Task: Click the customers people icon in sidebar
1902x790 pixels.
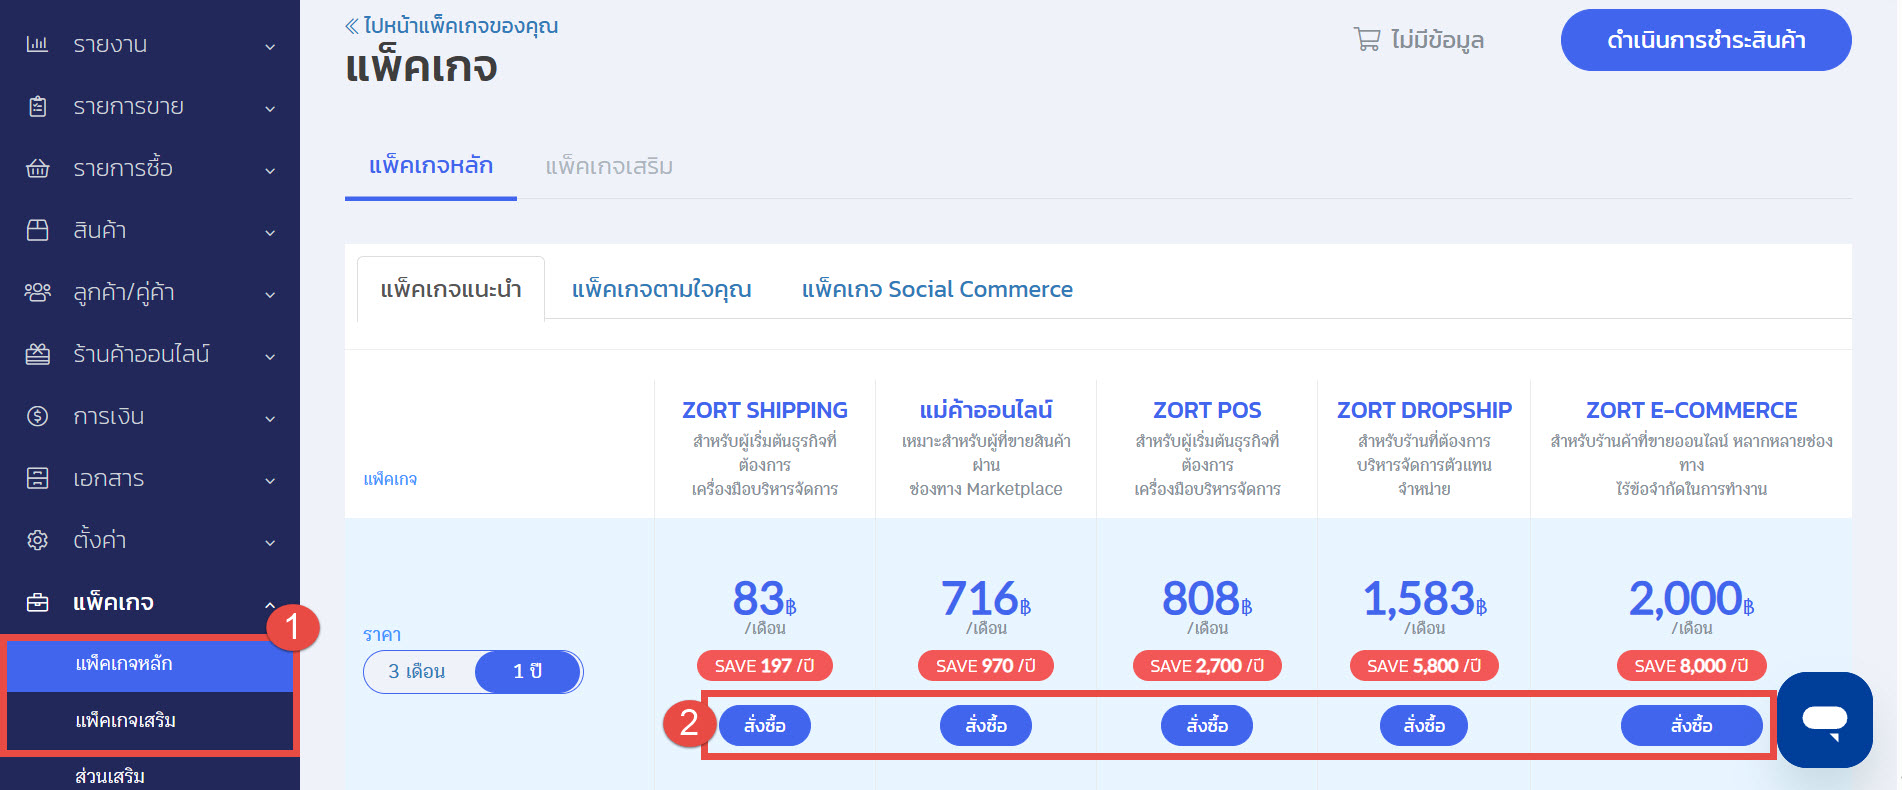Action: click(37, 292)
